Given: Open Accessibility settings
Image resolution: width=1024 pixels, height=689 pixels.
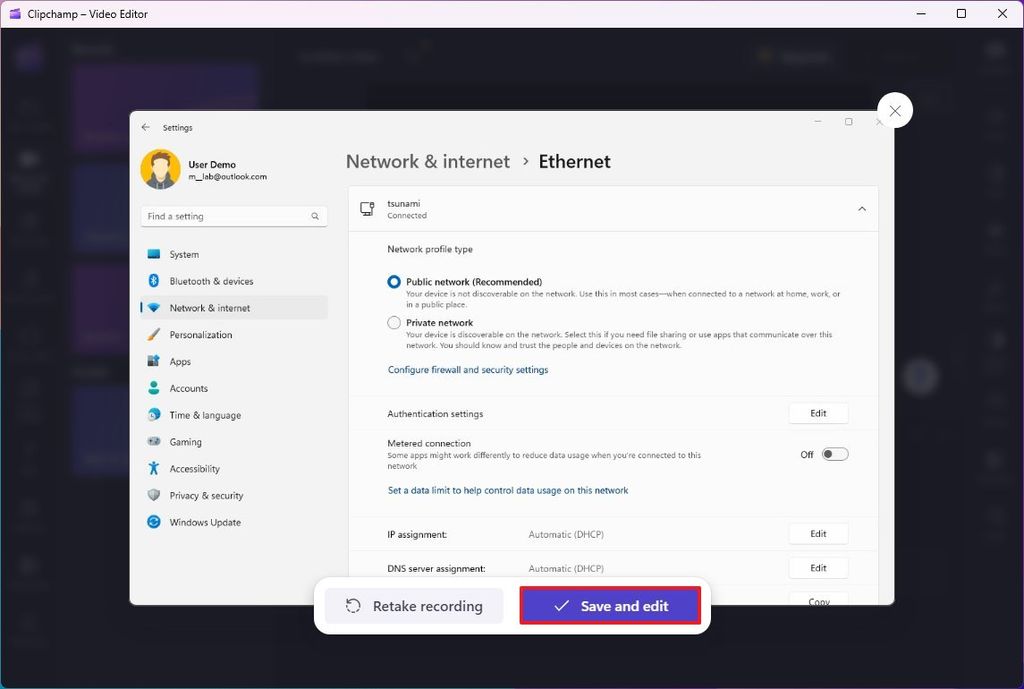Looking at the screenshot, I should [194, 468].
